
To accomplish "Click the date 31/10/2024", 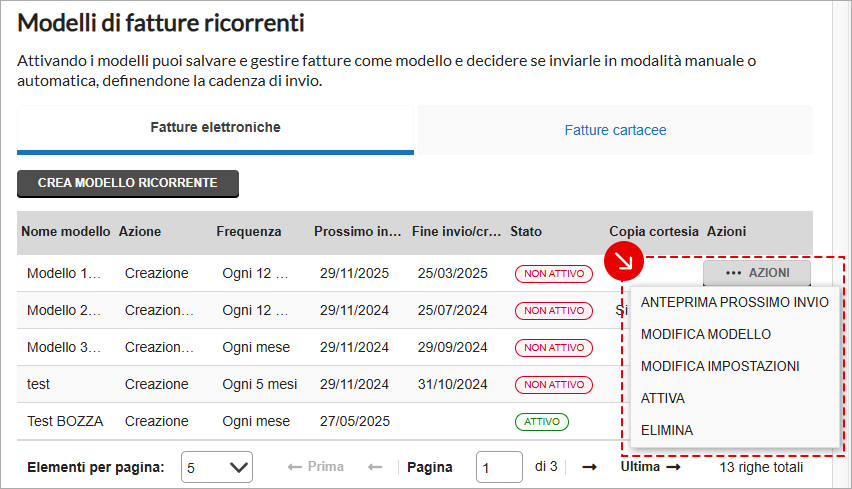I will (x=453, y=384).
